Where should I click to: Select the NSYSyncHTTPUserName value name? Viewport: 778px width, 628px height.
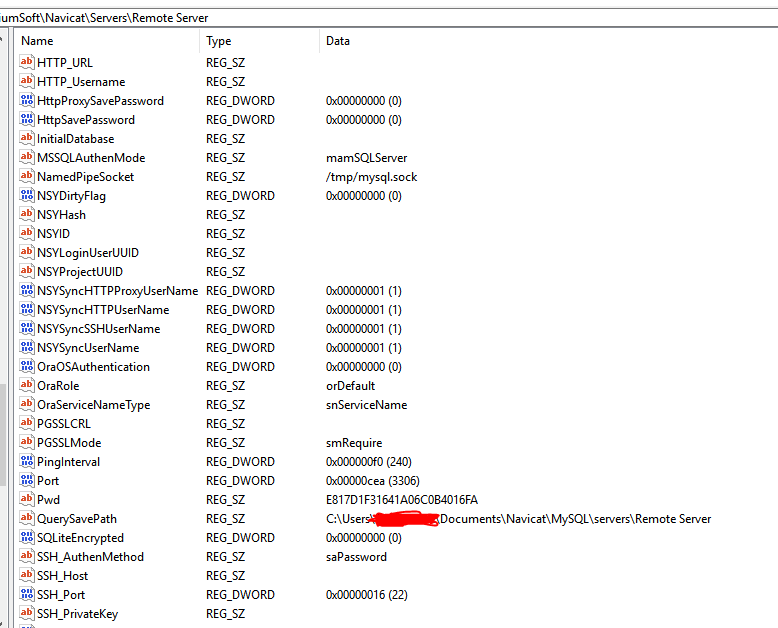pos(103,310)
